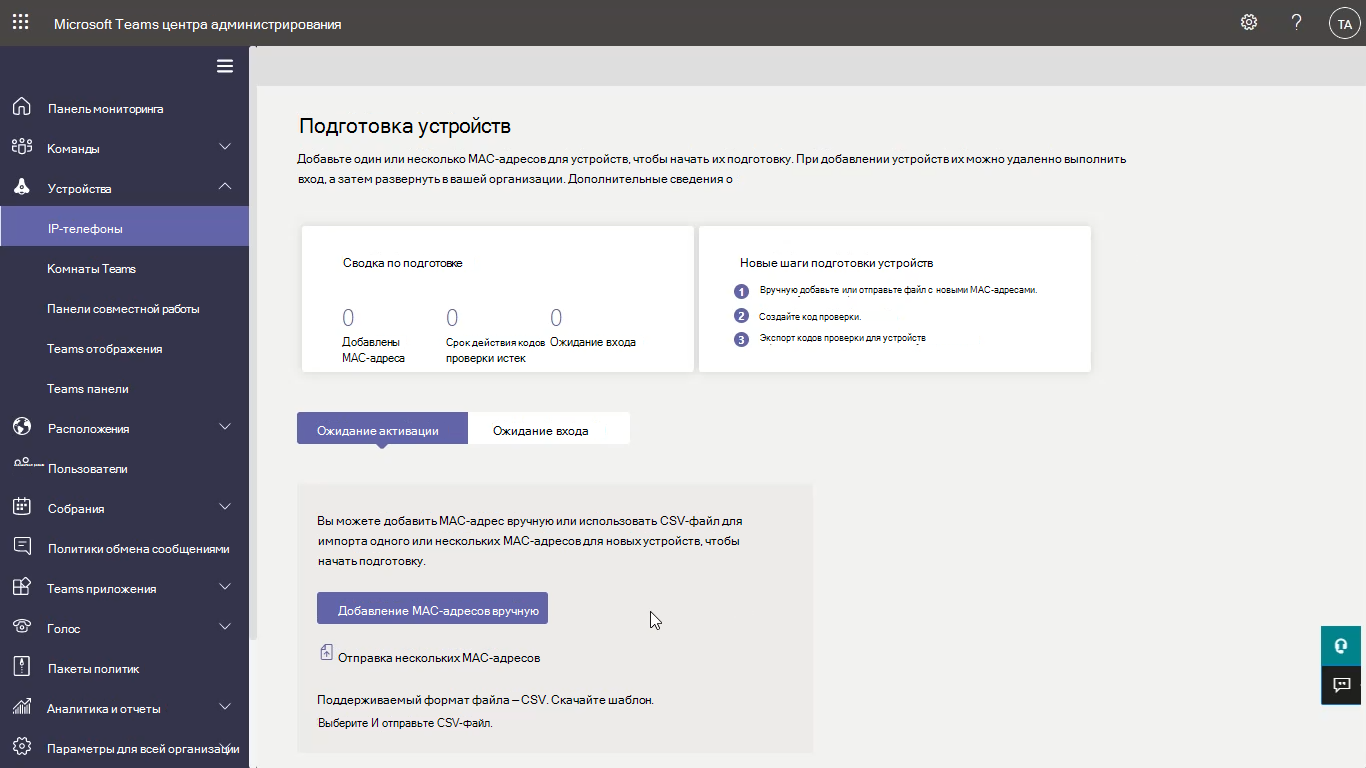Open the settings gear in the header
1366x768 pixels.
1249,22
